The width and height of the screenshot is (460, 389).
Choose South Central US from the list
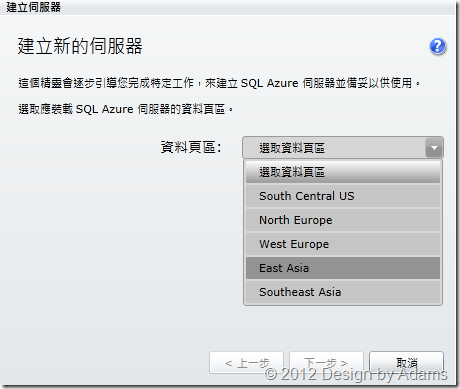(x=343, y=196)
